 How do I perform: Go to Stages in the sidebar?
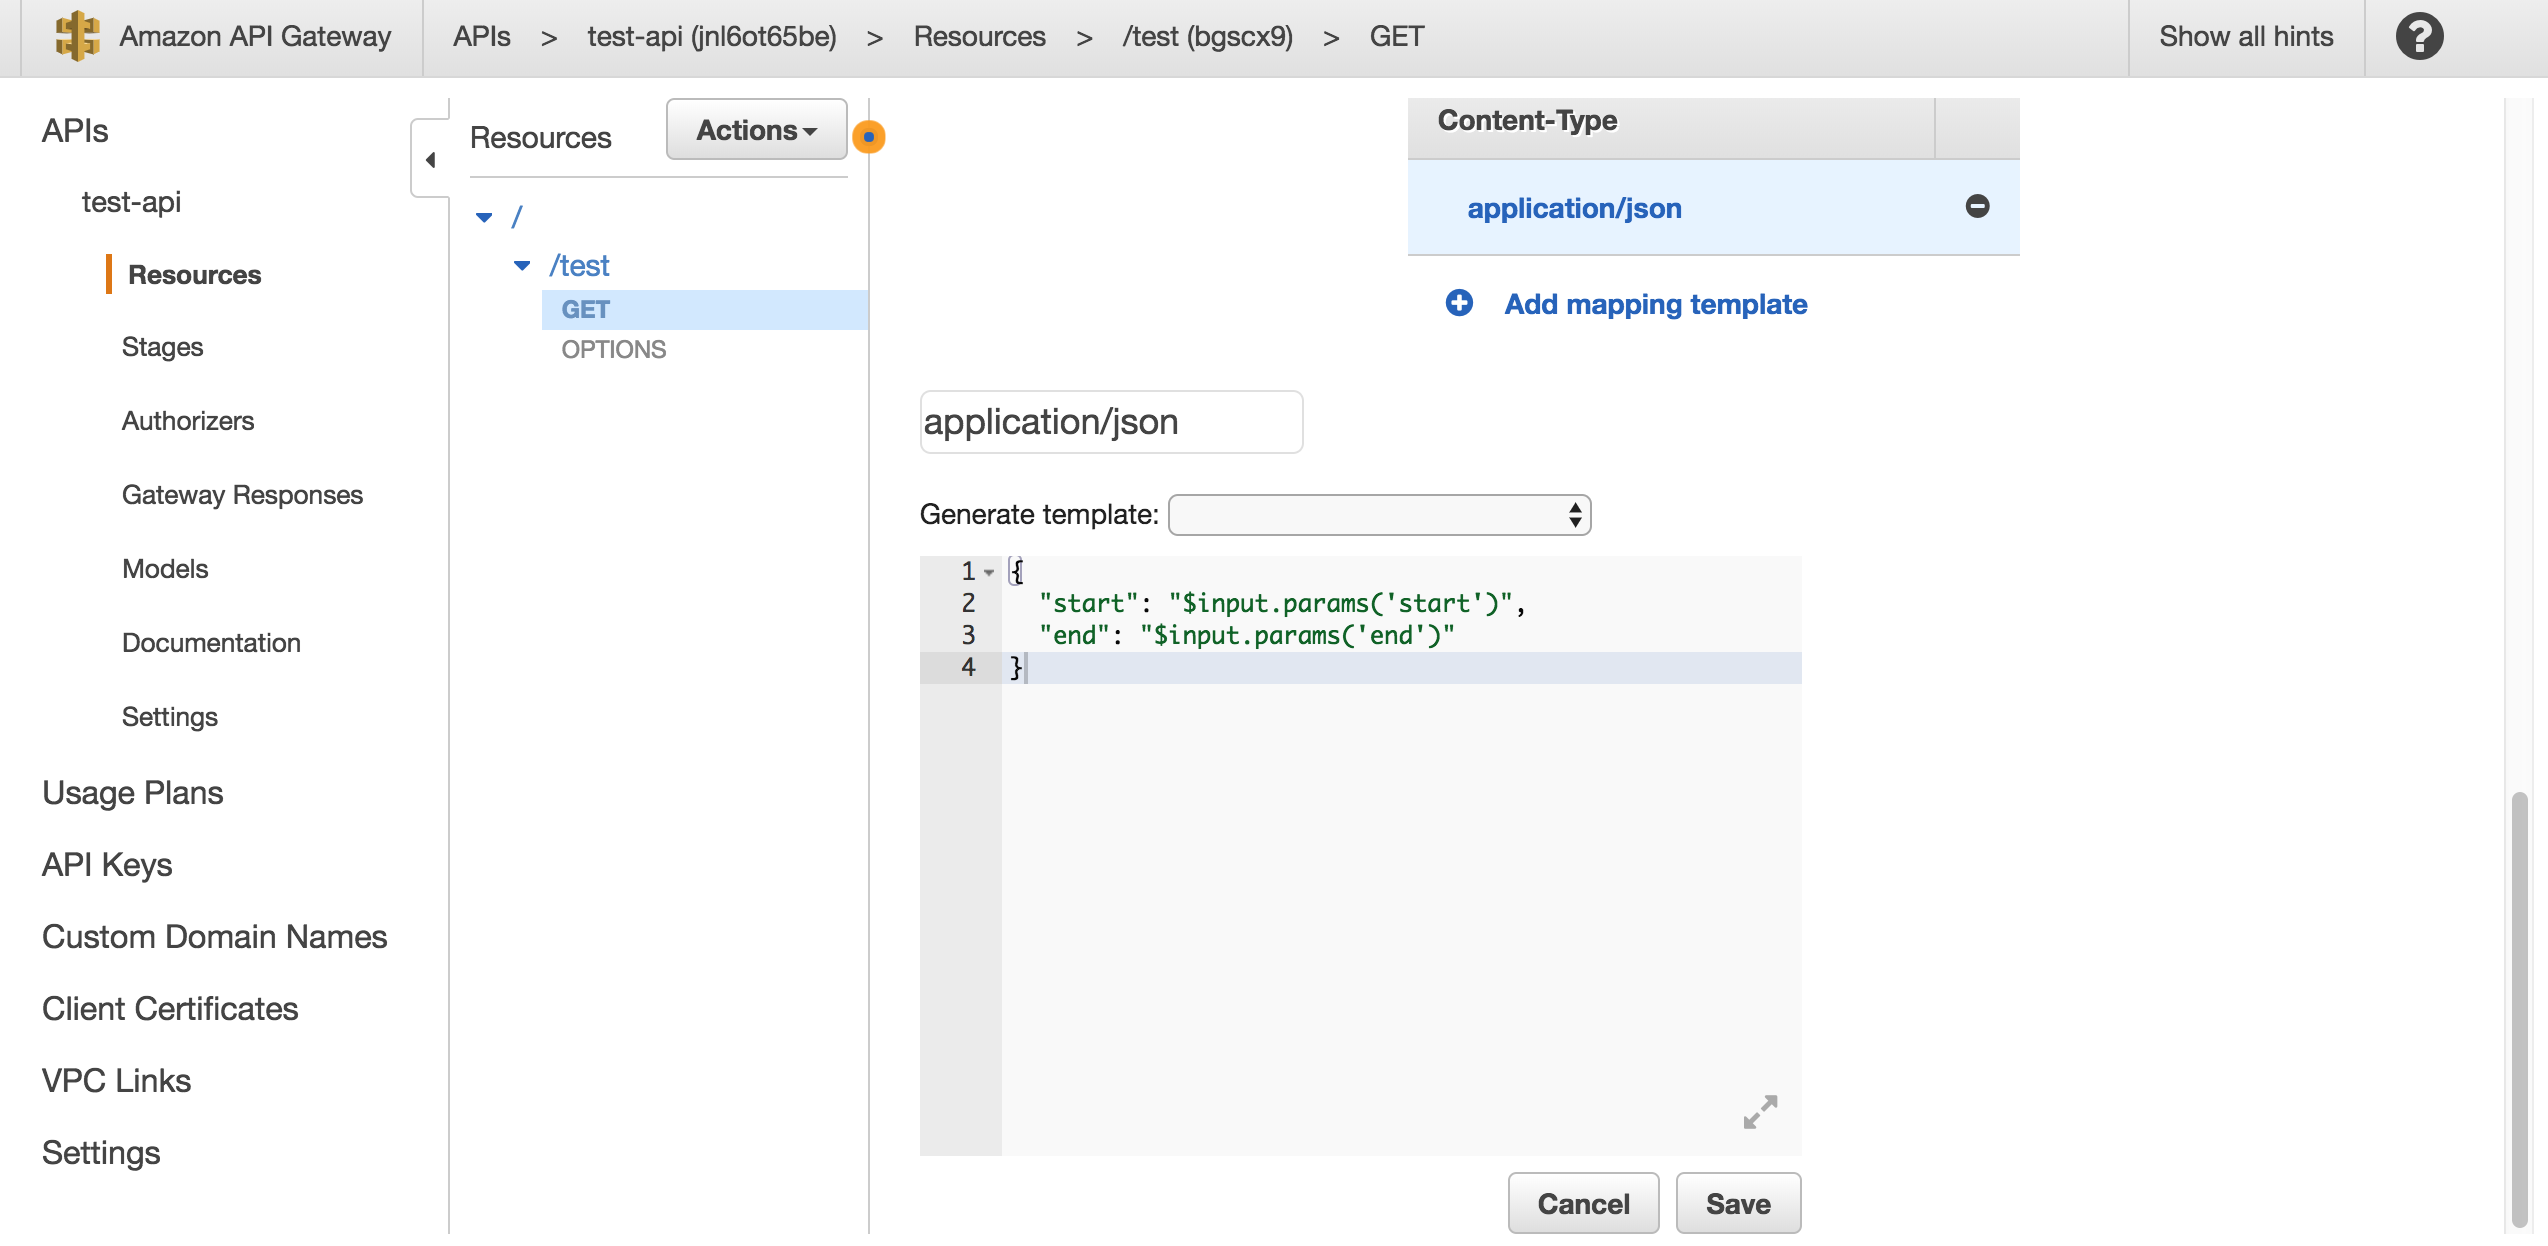[162, 347]
